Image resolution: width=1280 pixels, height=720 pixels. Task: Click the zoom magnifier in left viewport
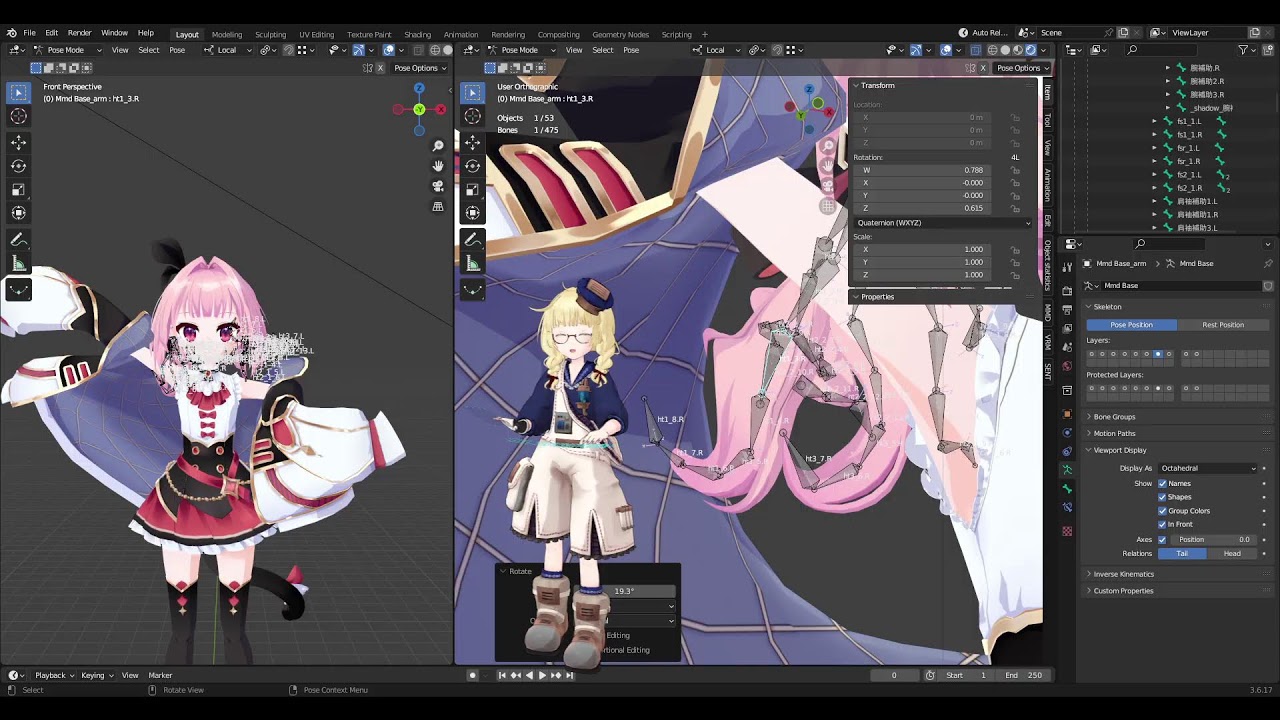click(438, 146)
